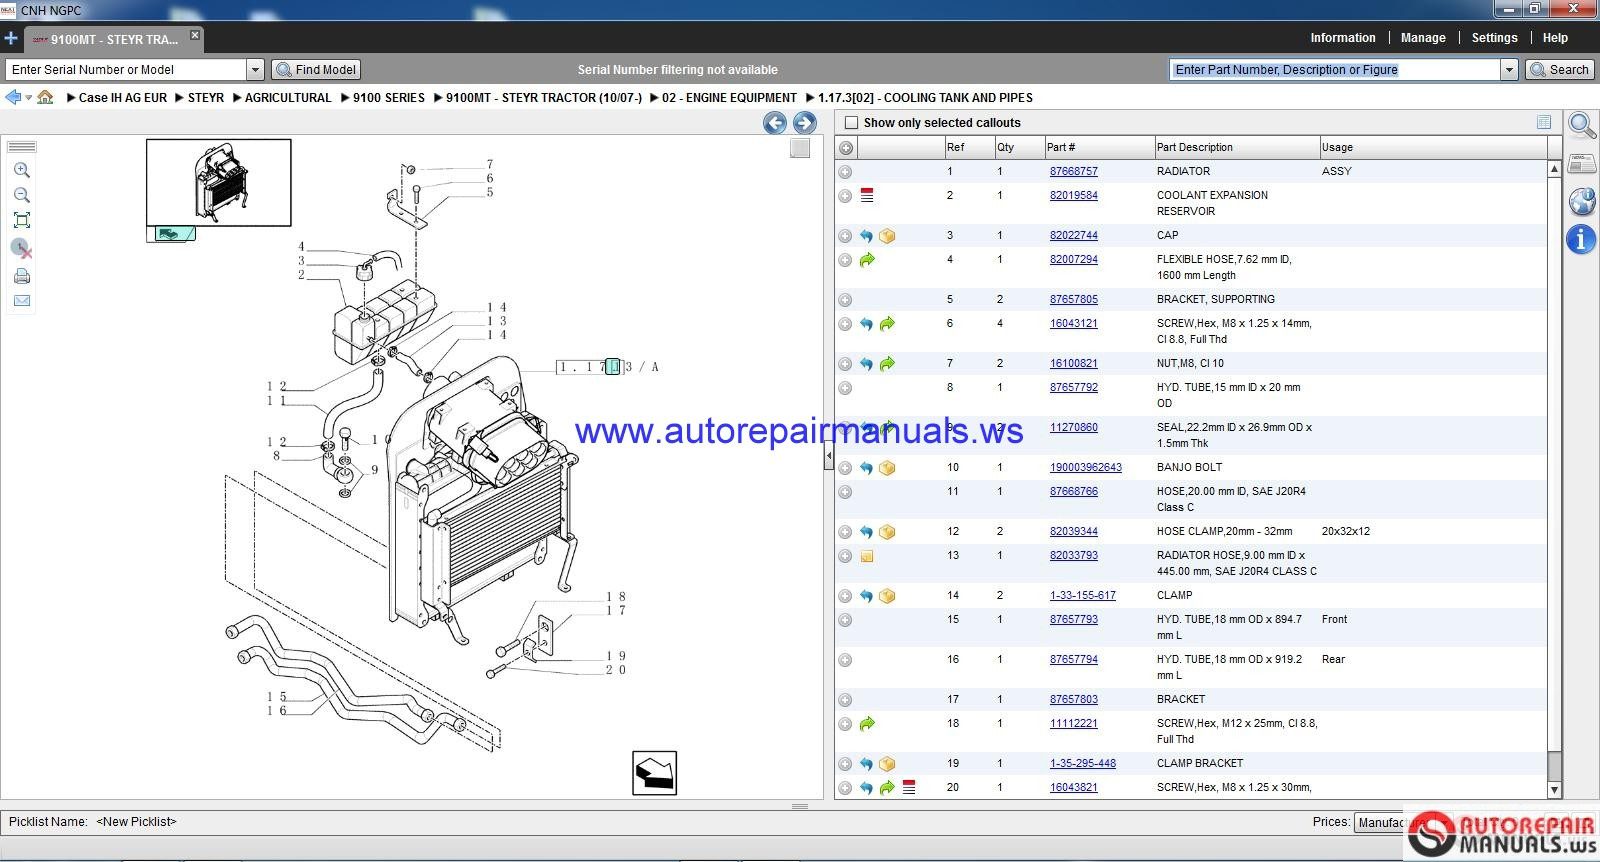The image size is (1600, 862).
Task: Expand the Case IH AG EUR breadcrumb
Action: coord(71,98)
